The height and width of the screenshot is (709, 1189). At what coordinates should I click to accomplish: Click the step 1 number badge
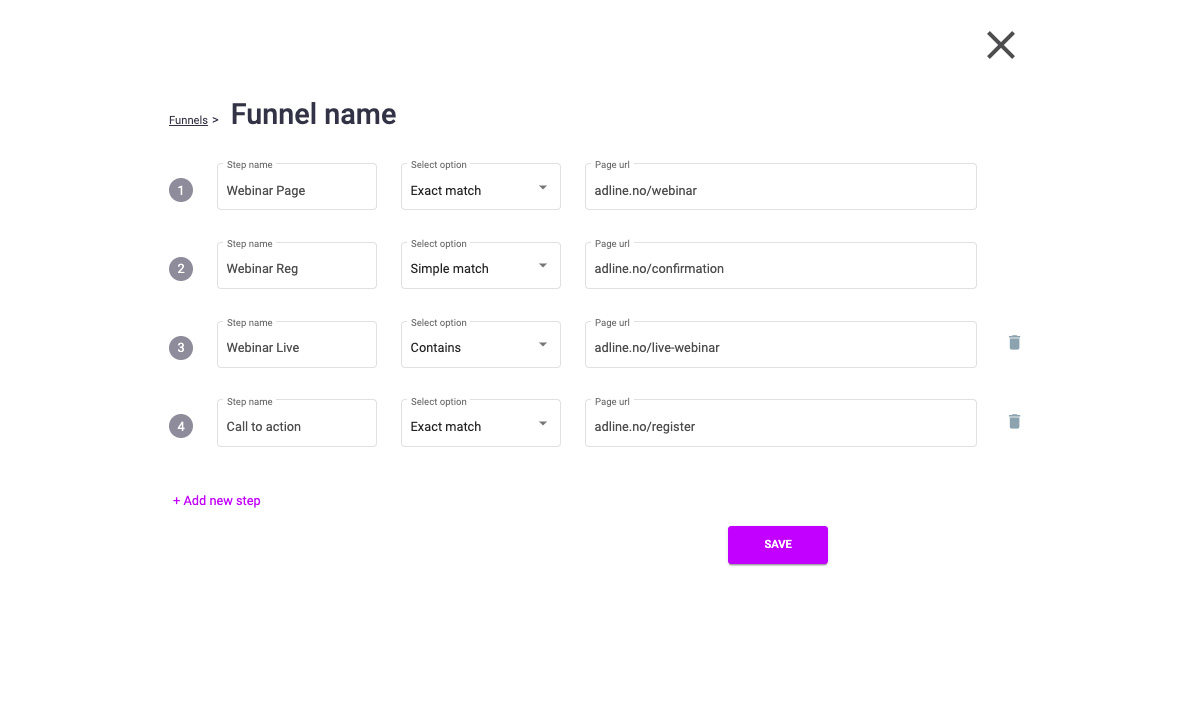pyautogui.click(x=181, y=190)
